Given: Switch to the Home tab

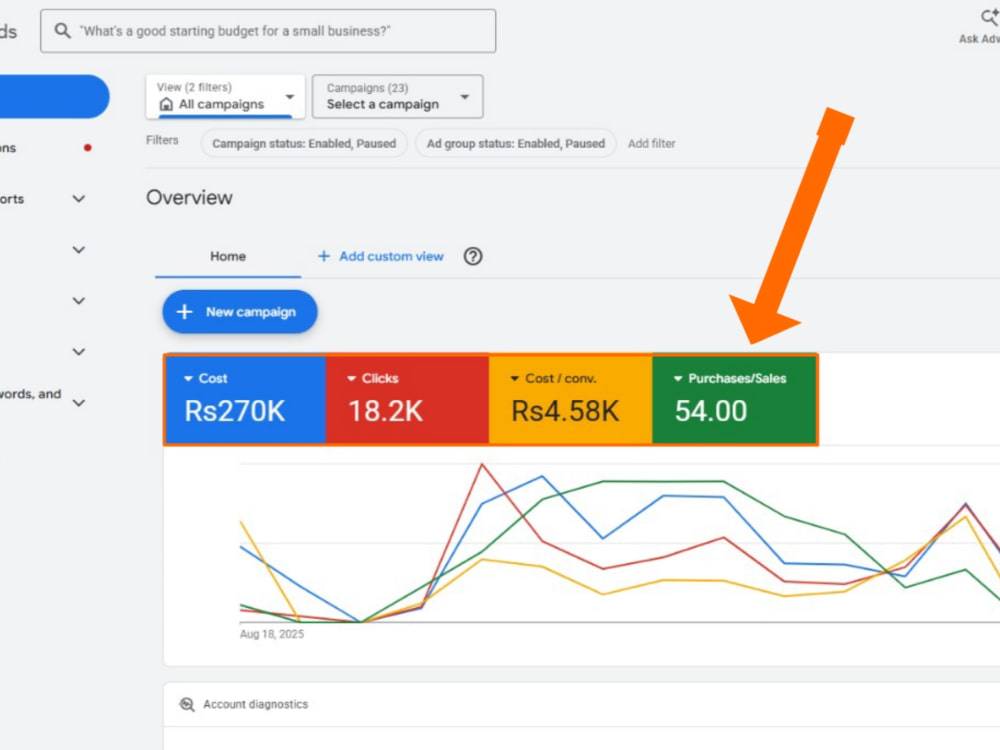Looking at the screenshot, I should coord(228,256).
